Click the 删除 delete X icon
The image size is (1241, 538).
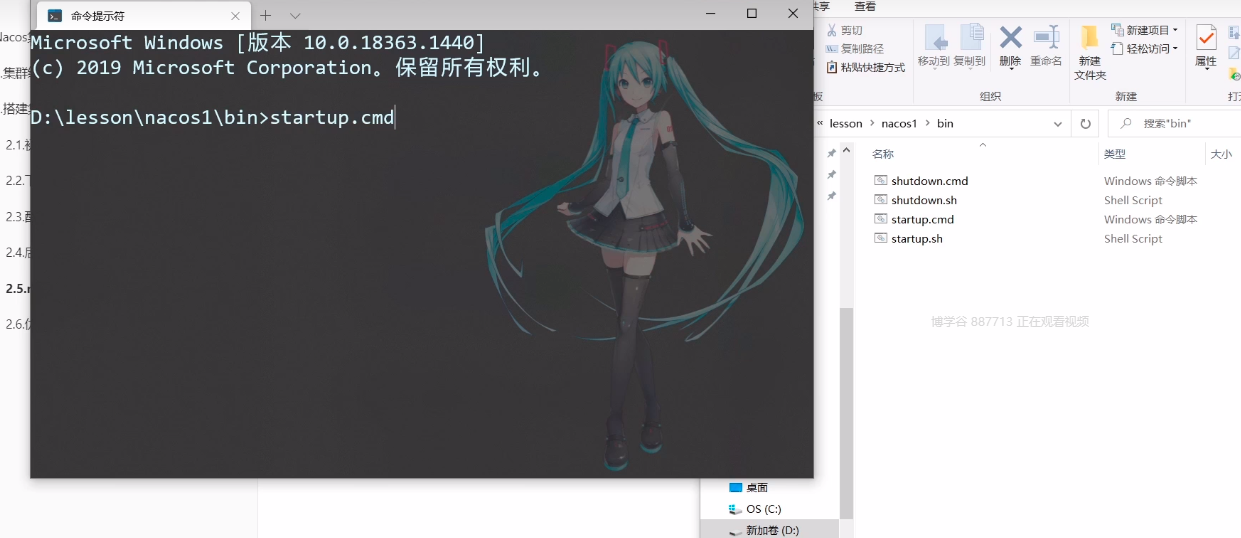point(1010,37)
